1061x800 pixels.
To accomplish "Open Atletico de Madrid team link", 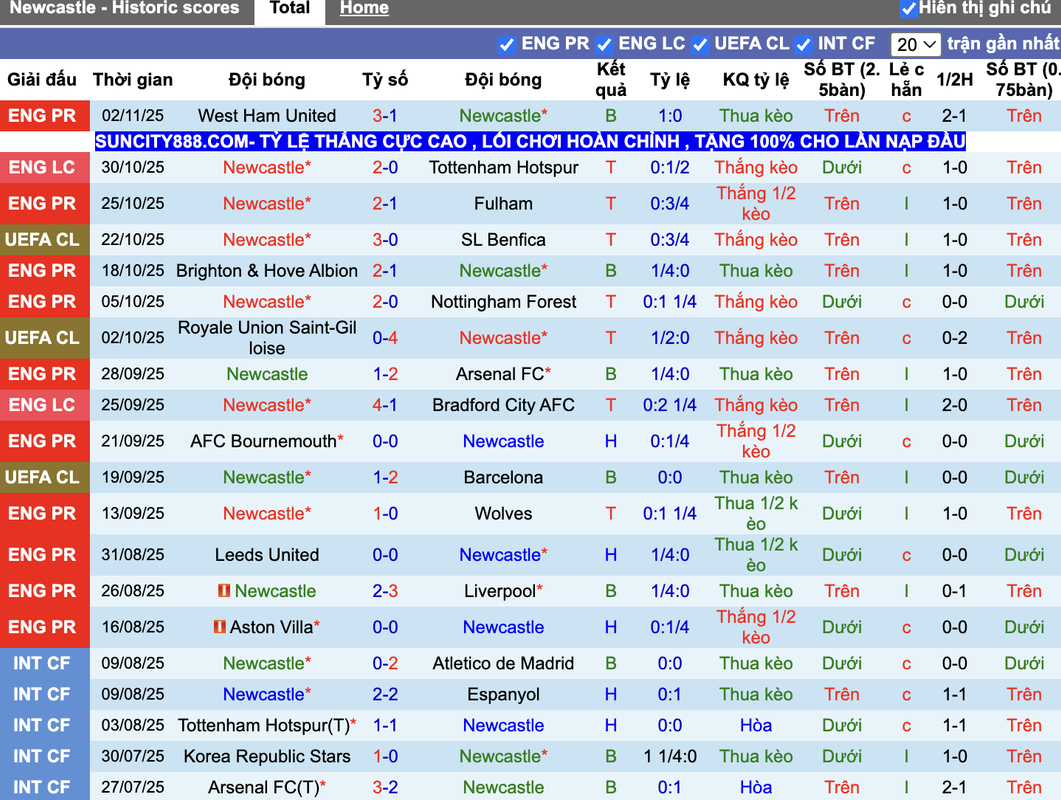I will pyautogui.click(x=503, y=663).
